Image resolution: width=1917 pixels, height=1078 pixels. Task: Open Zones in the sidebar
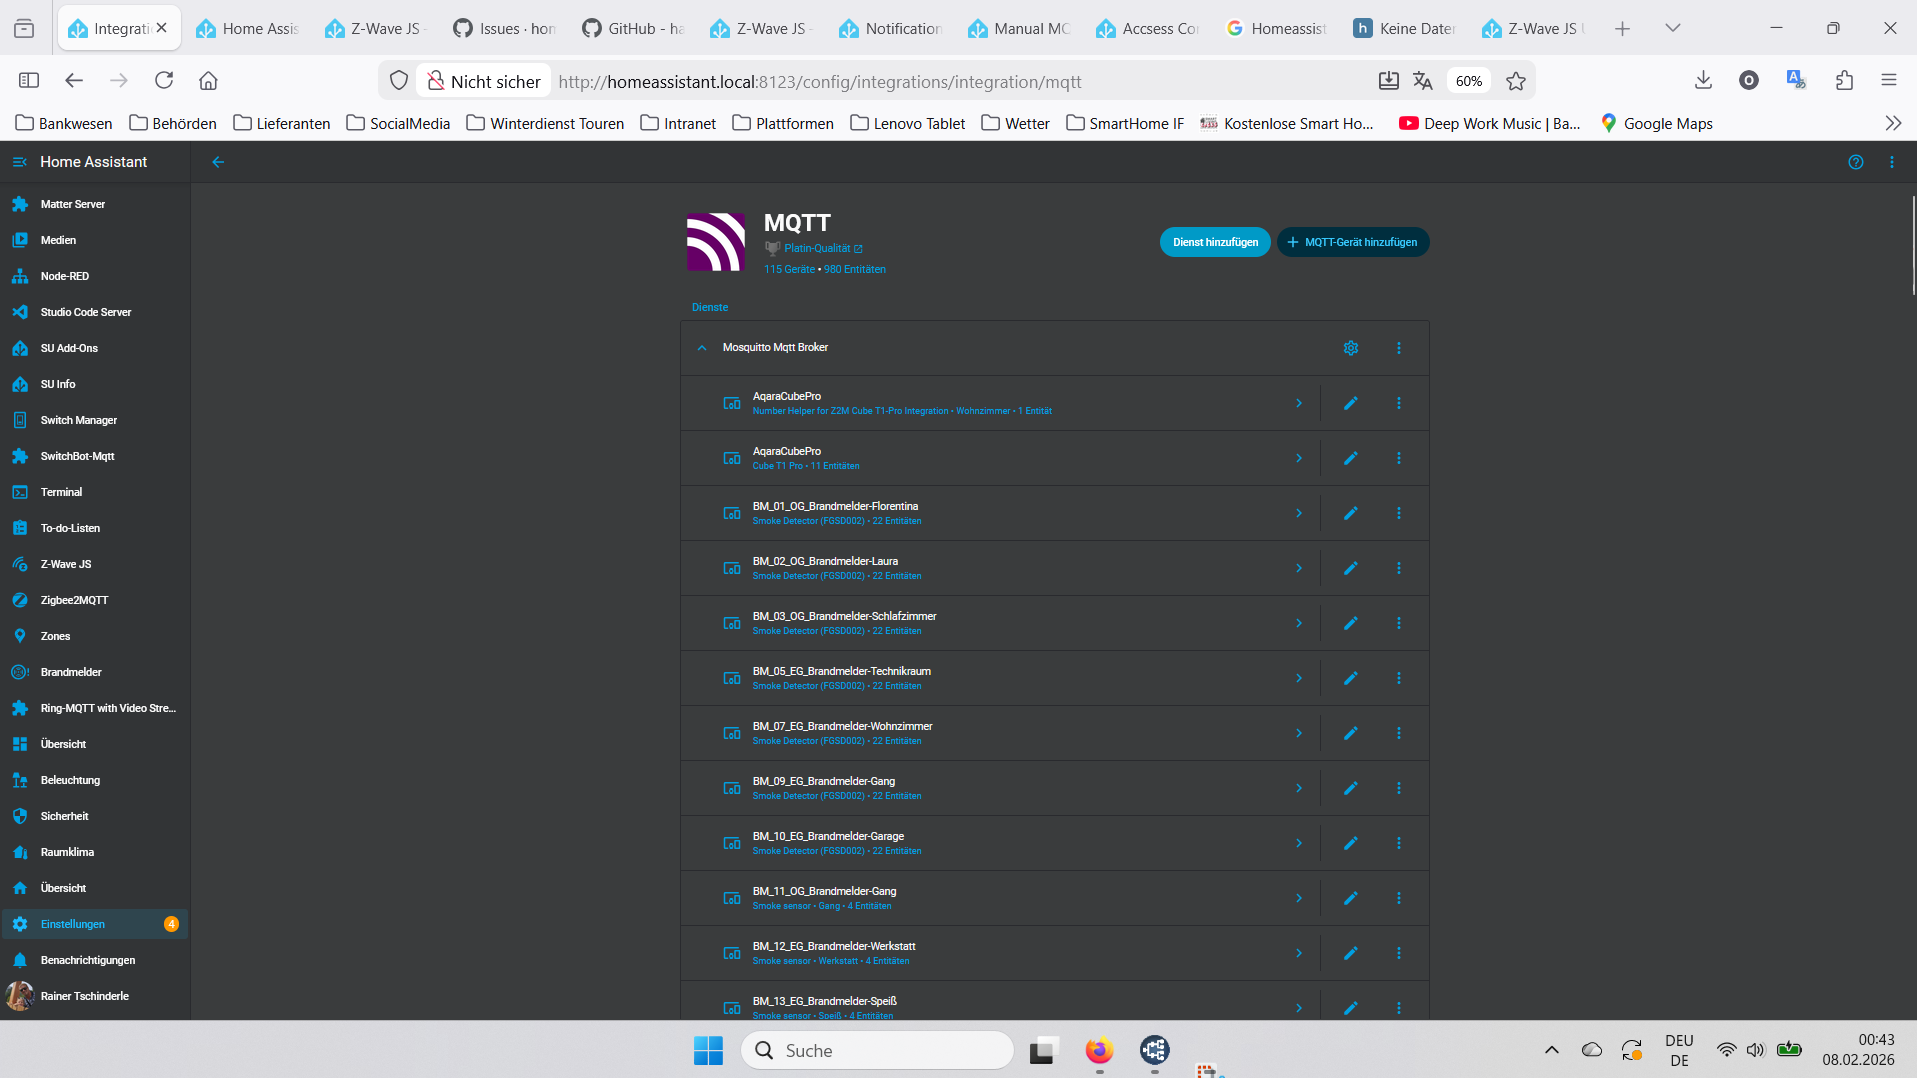95,636
